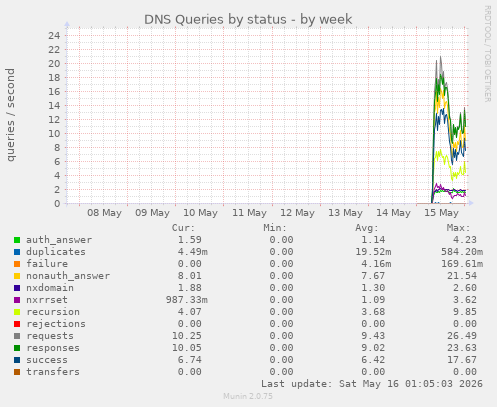Click the requests gray legend swatch
Screen dimensions: 497x407
(17, 336)
